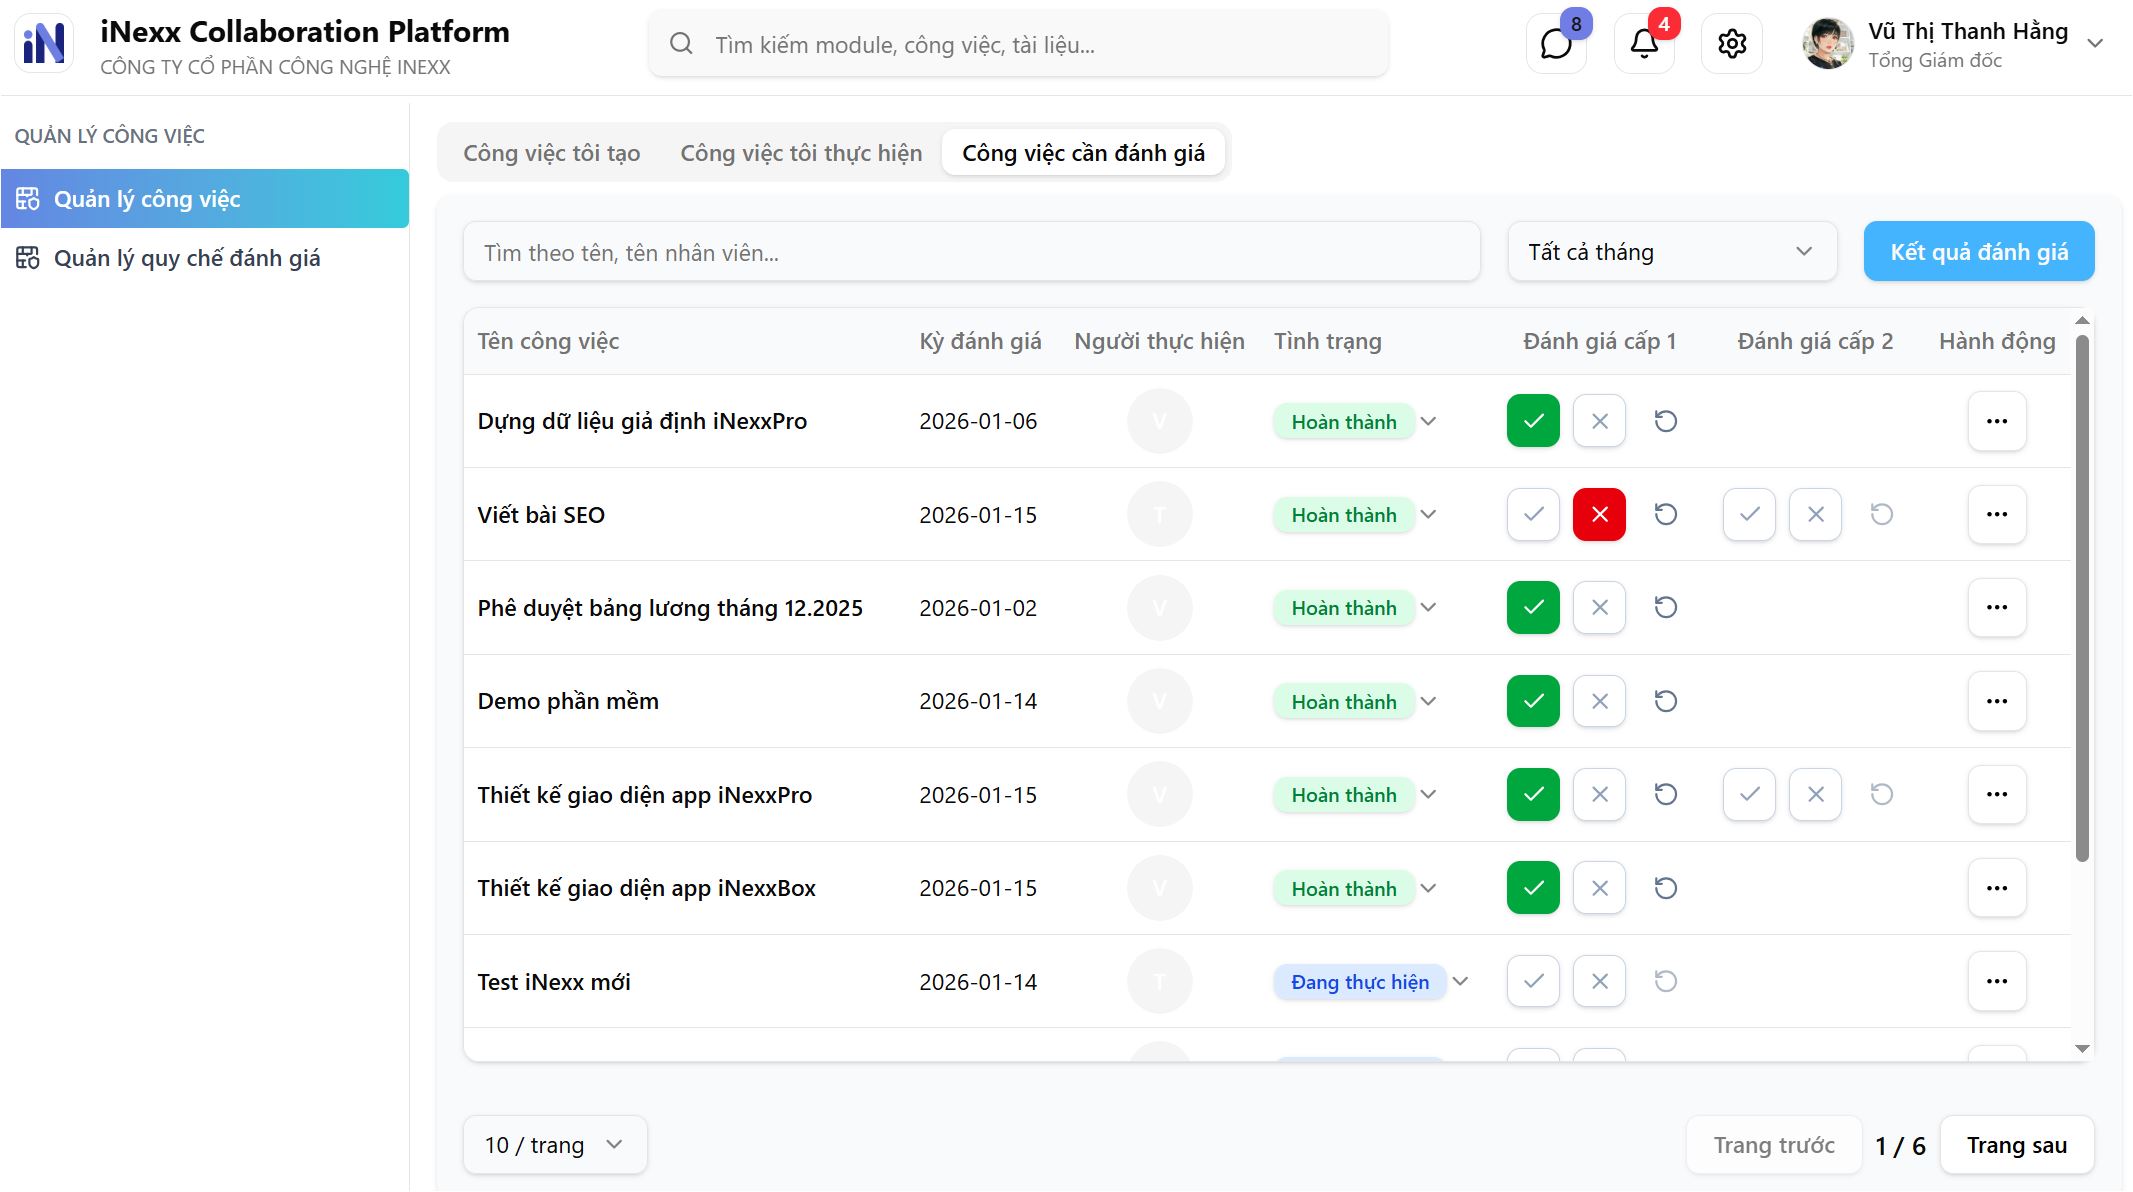Click the Kết quả đánh giá button
Screen dimensions: 2133x1192
pyautogui.click(x=1978, y=252)
